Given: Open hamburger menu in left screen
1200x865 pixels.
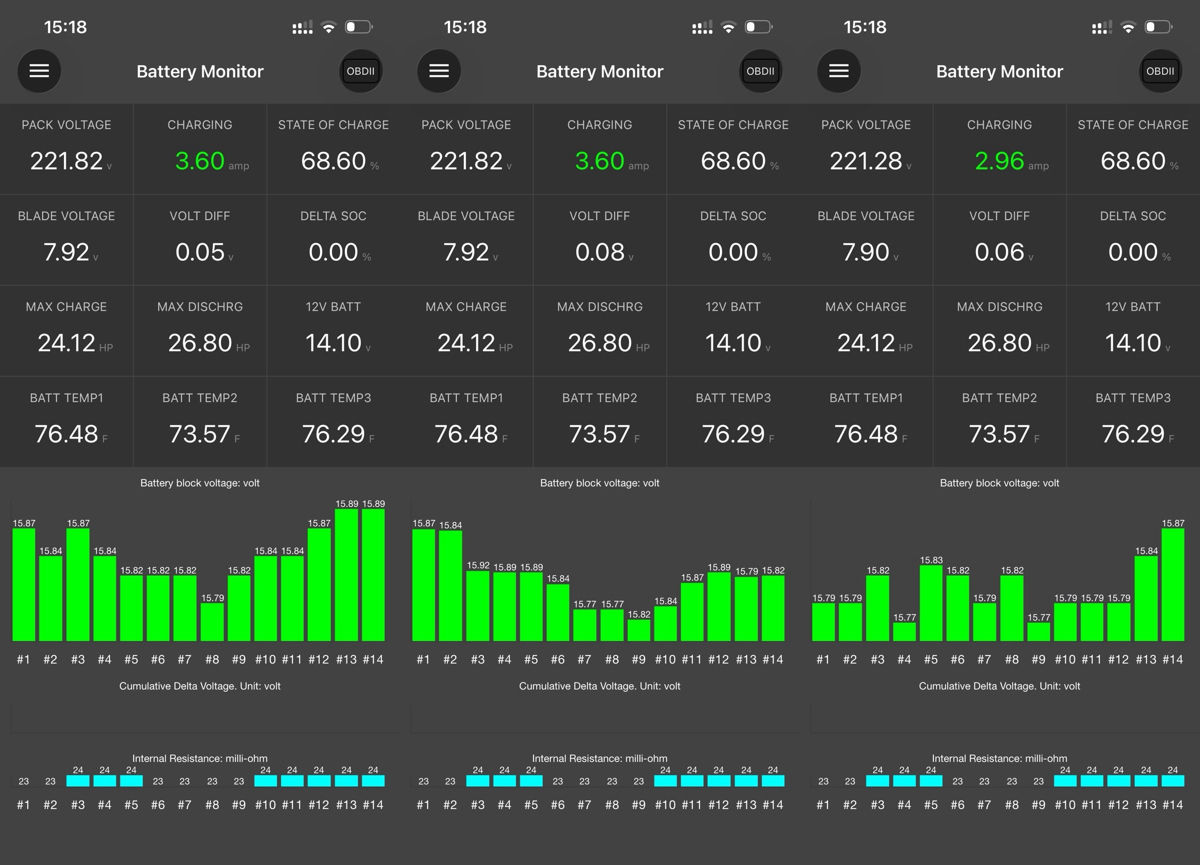Looking at the screenshot, I should (39, 71).
